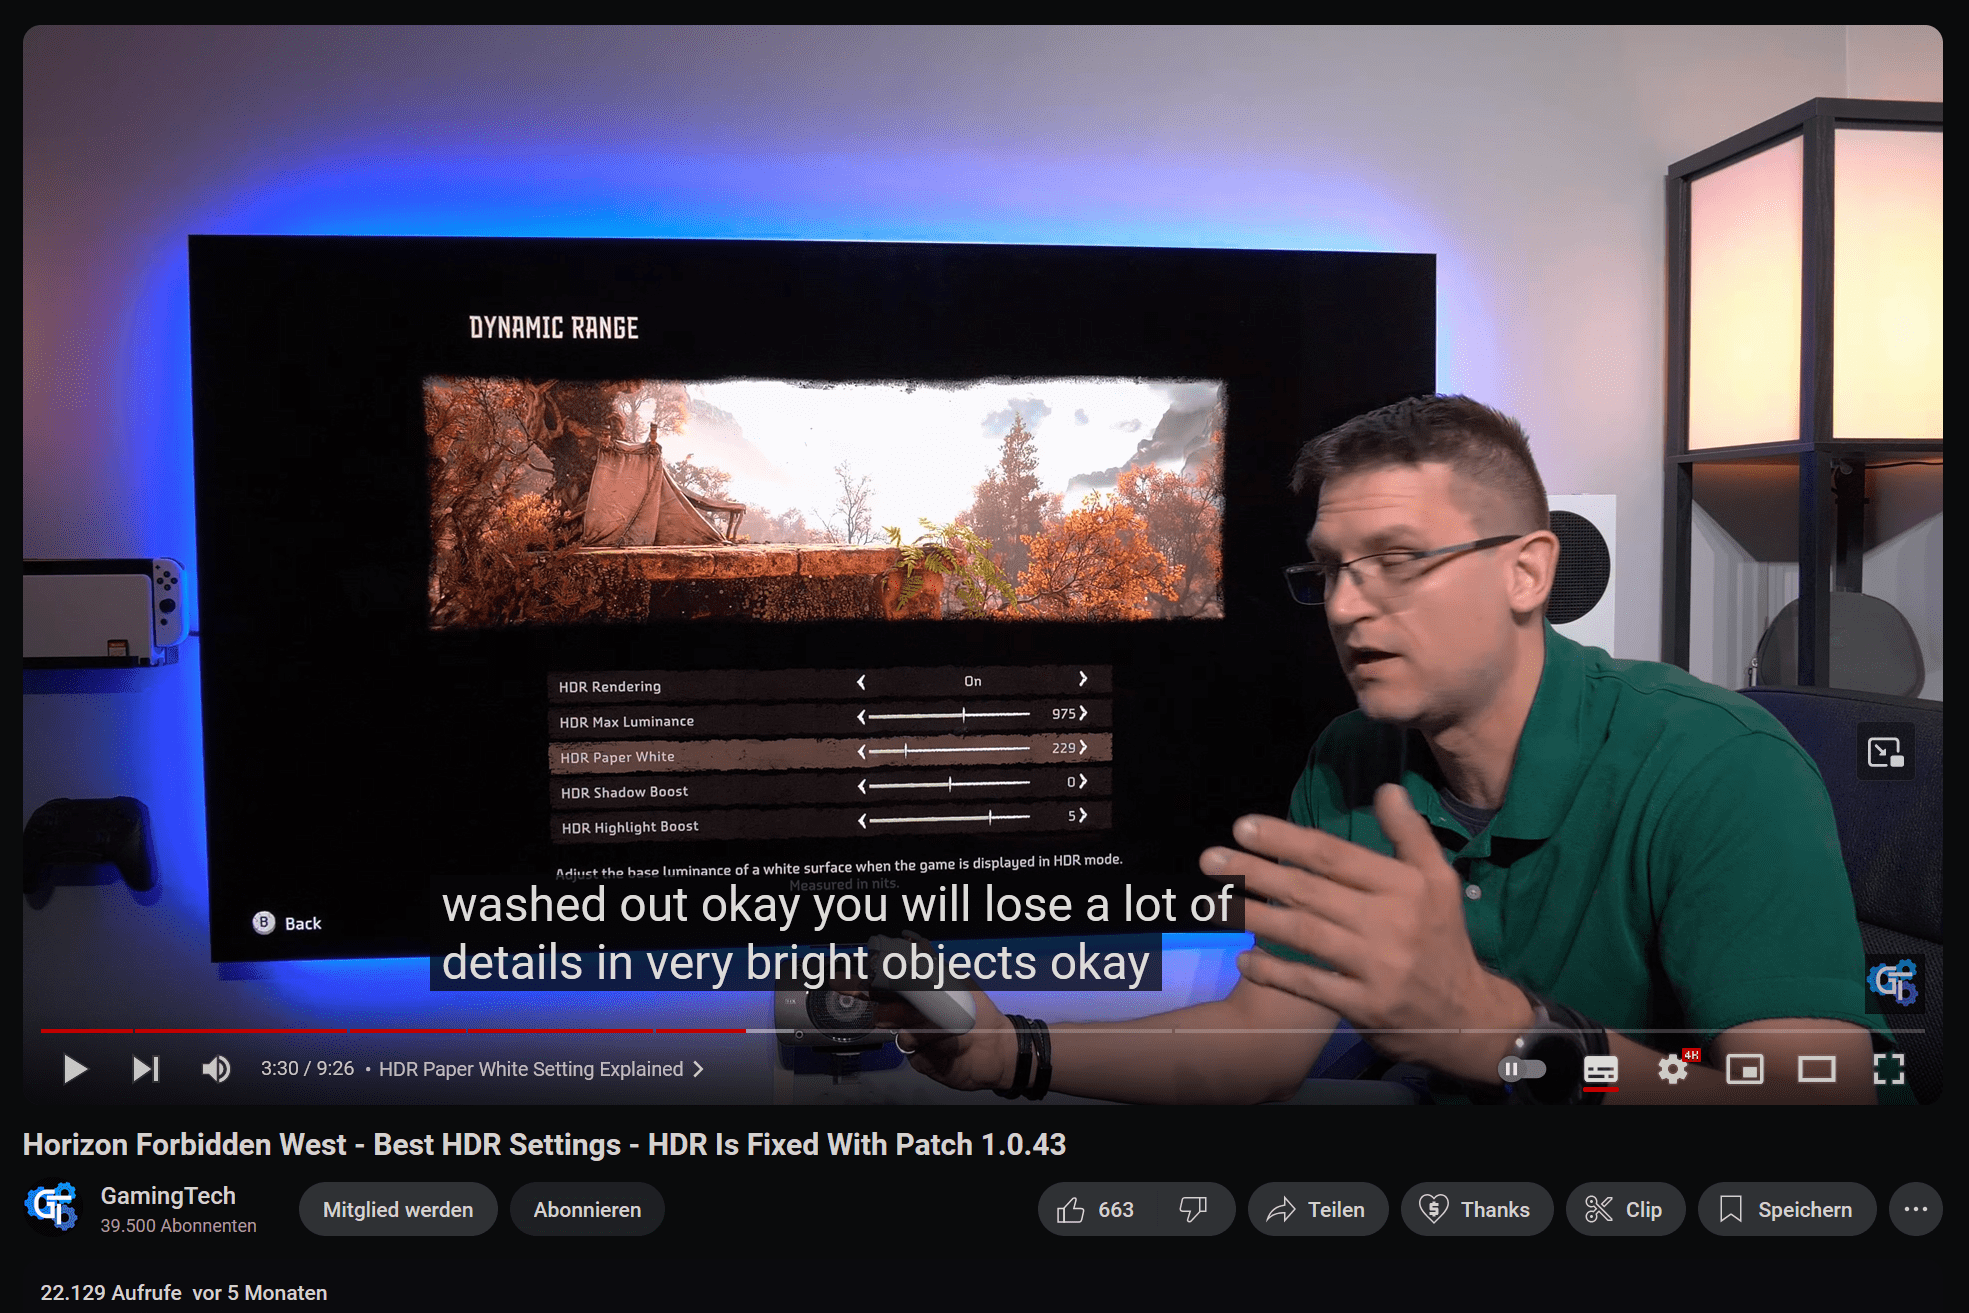Mute the video volume speaker icon

point(216,1069)
